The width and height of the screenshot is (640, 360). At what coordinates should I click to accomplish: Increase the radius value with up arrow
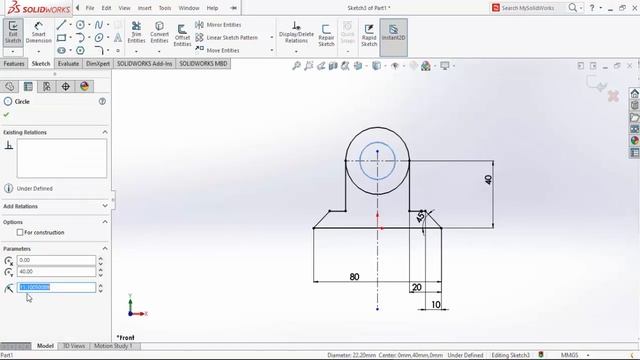coord(100,285)
